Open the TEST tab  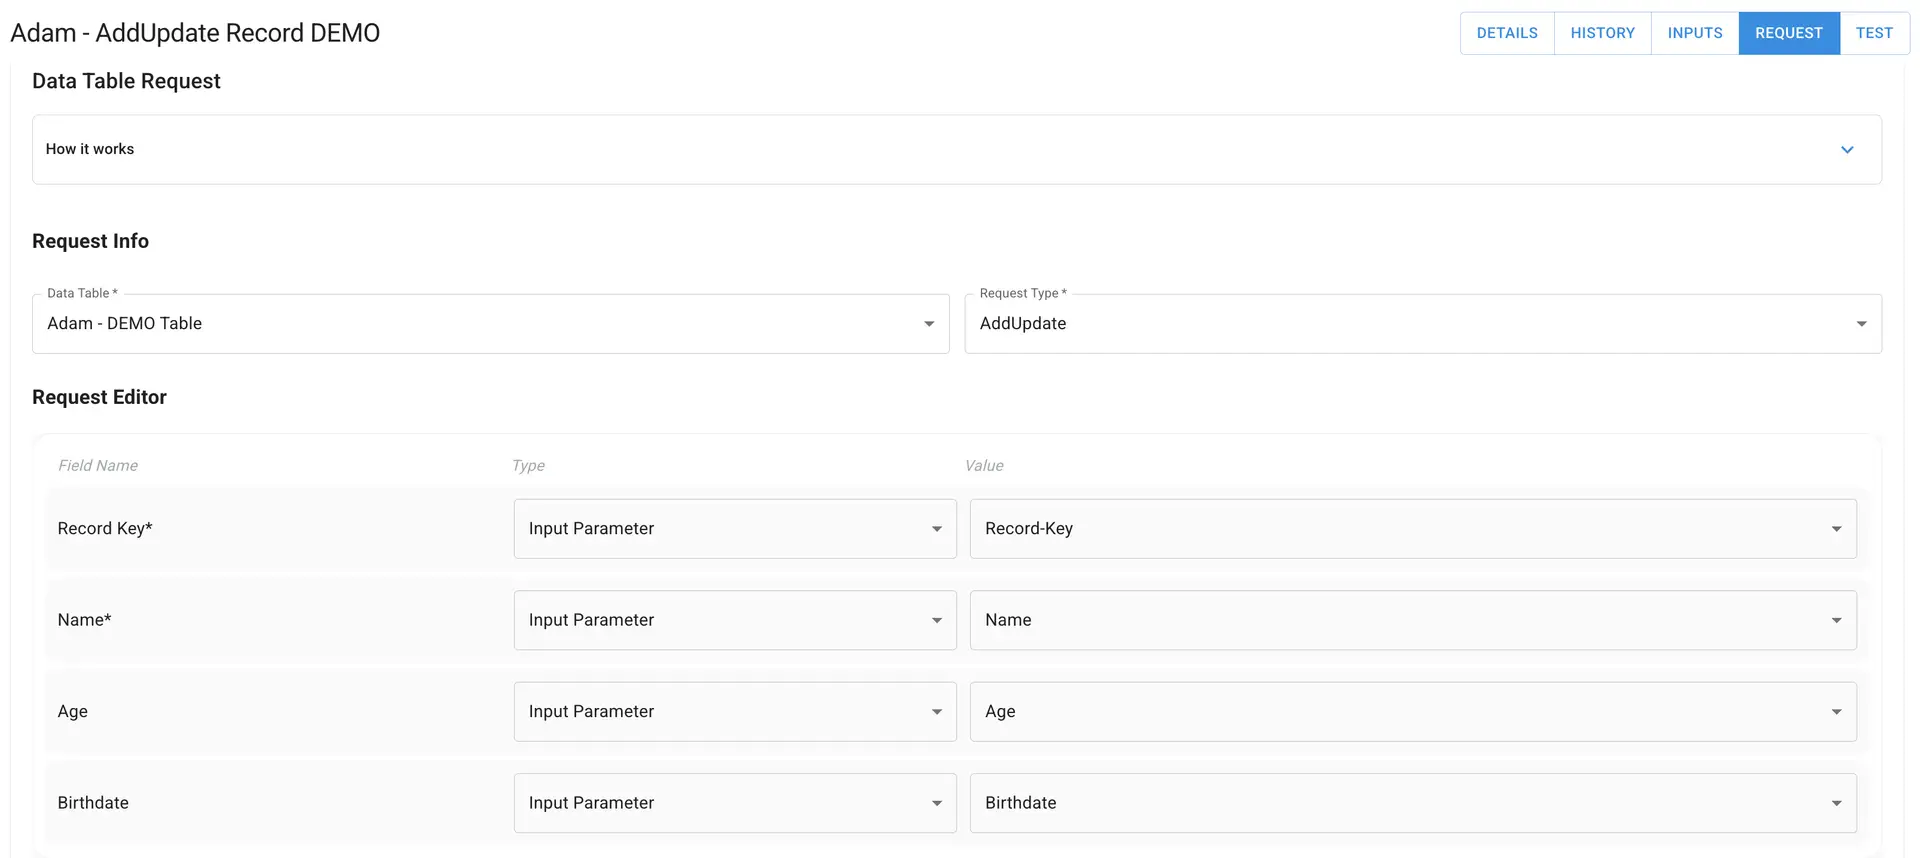point(1874,33)
